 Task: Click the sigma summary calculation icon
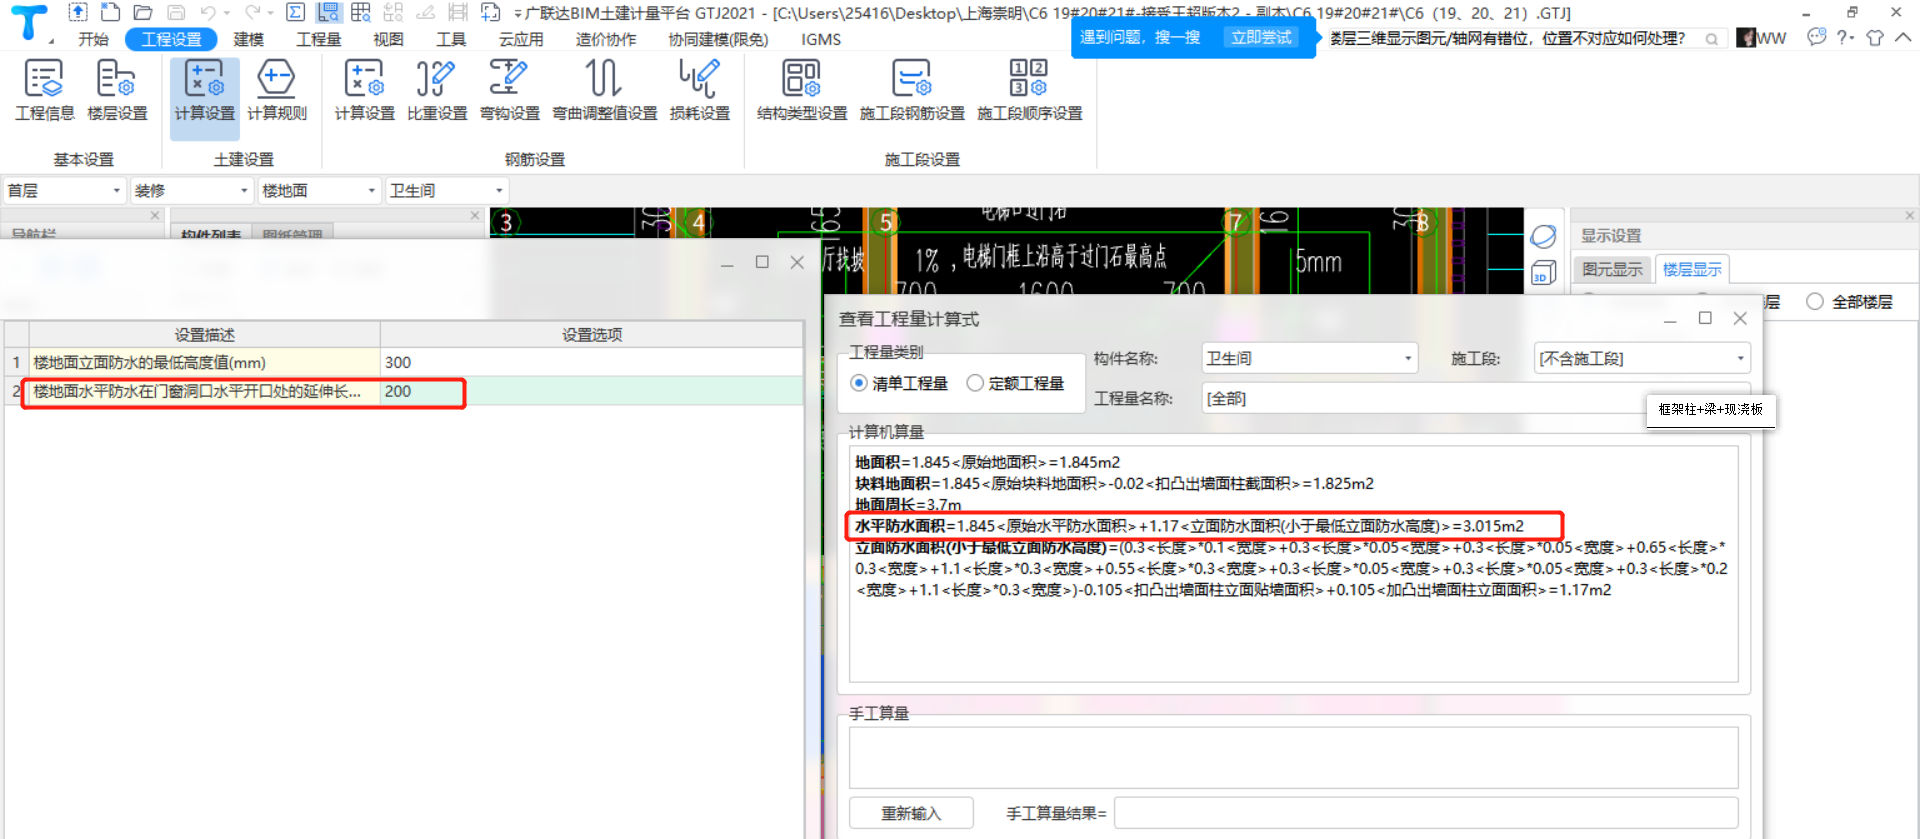pyautogui.click(x=295, y=12)
